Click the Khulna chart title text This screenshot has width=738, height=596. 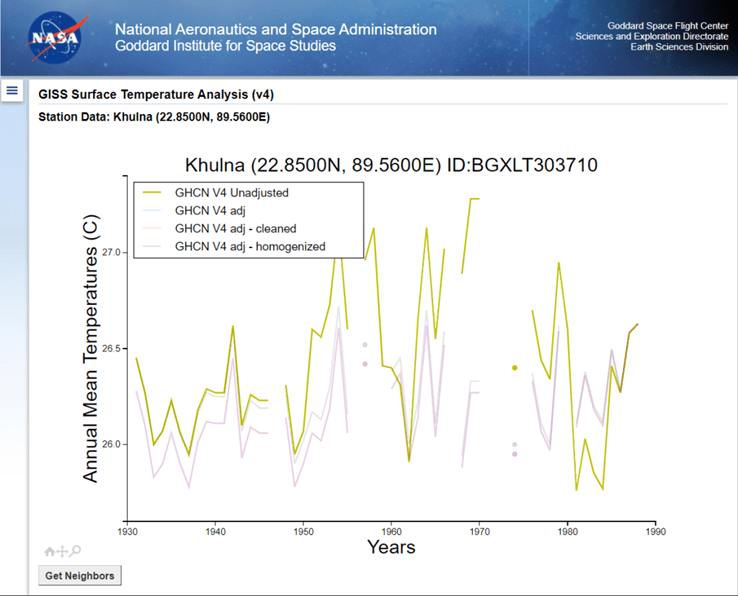[391, 164]
